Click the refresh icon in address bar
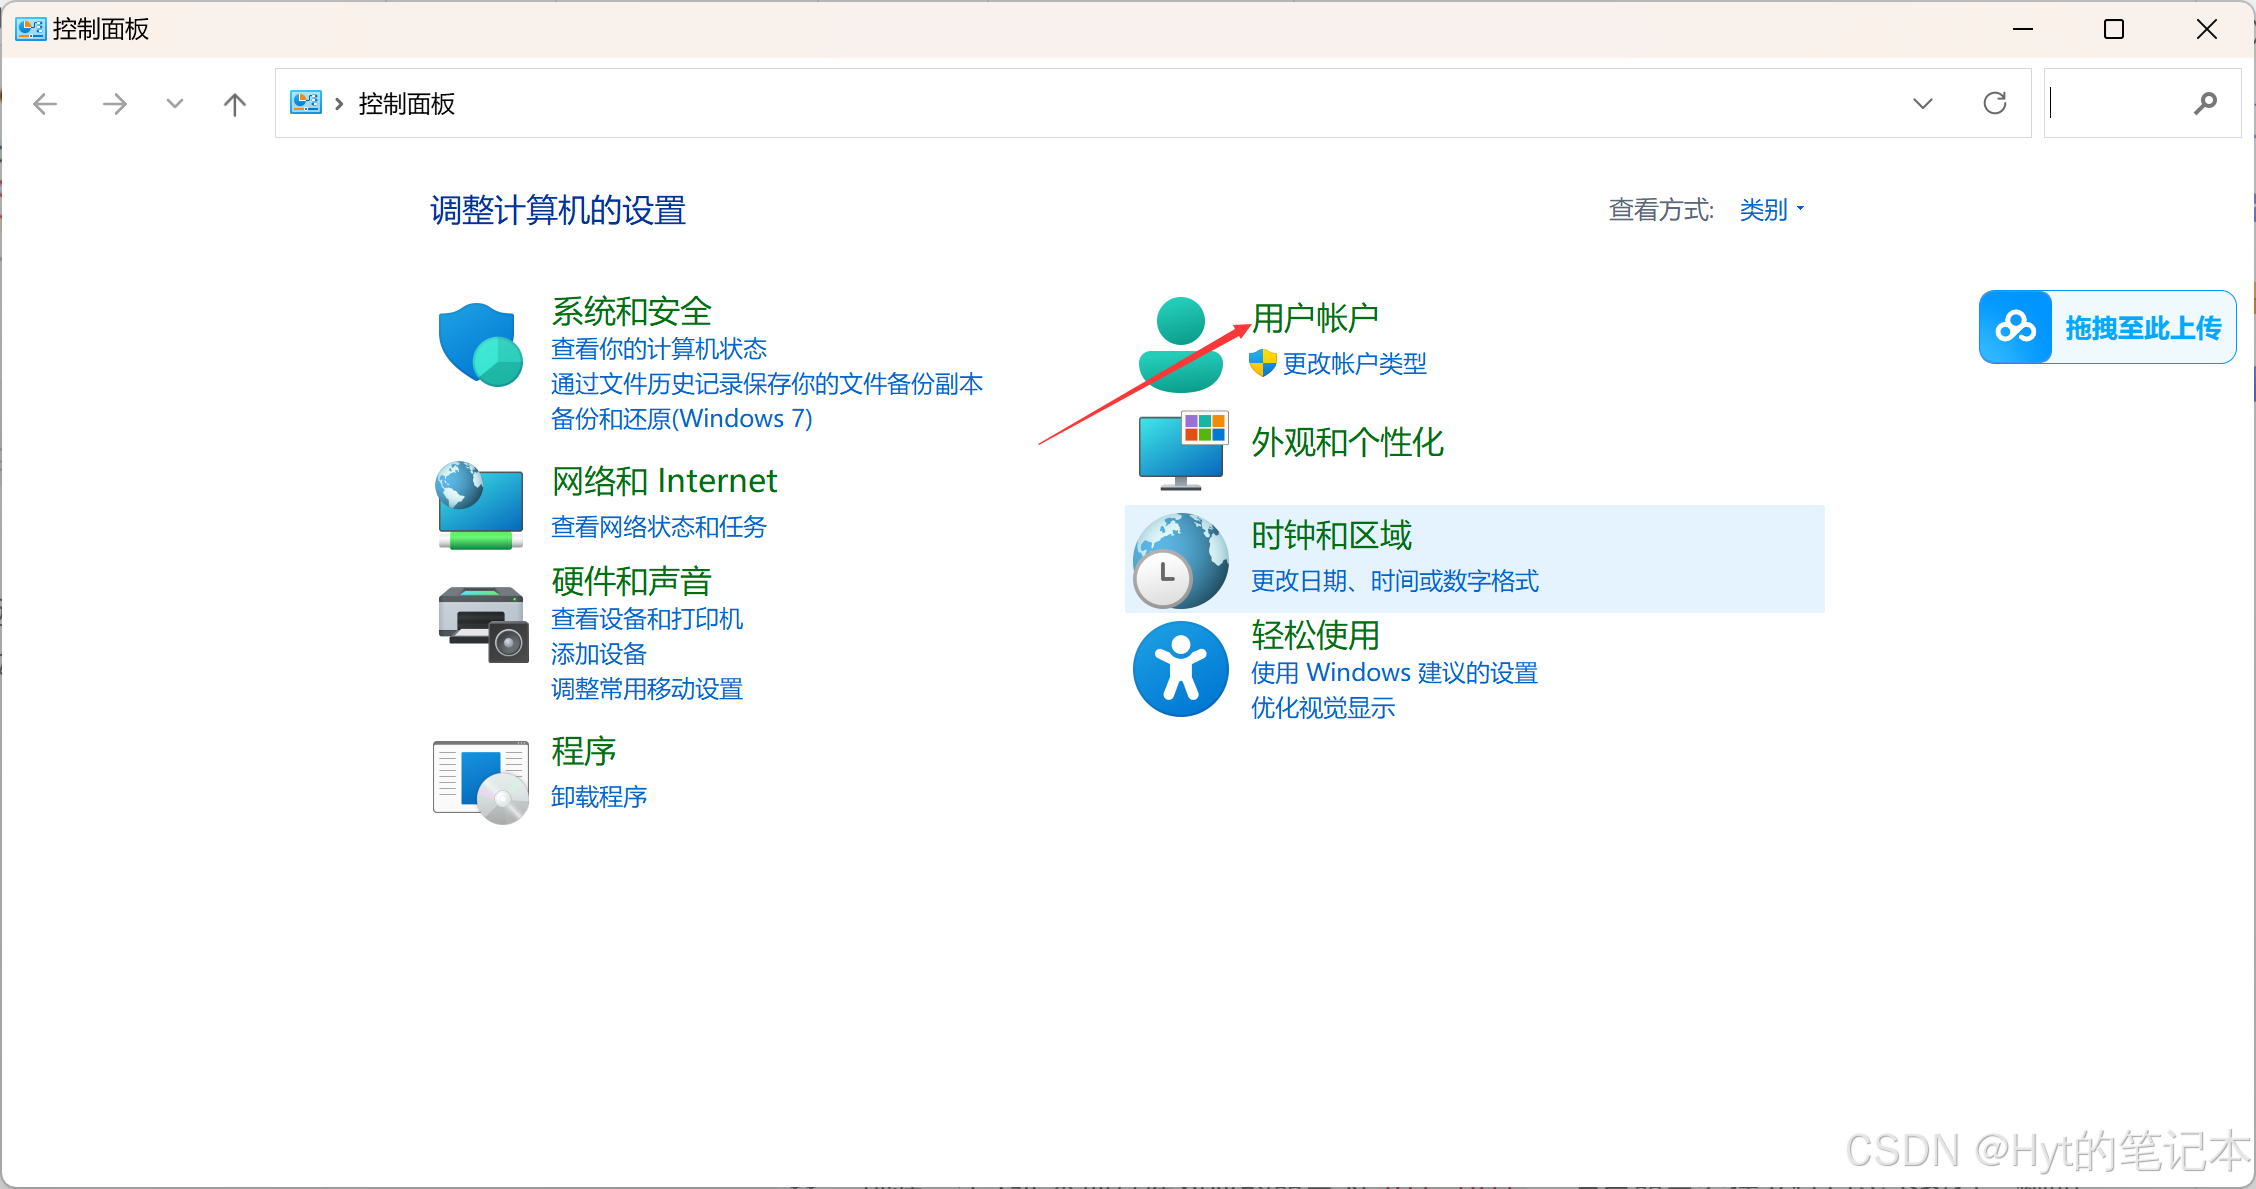 pyautogui.click(x=1995, y=103)
